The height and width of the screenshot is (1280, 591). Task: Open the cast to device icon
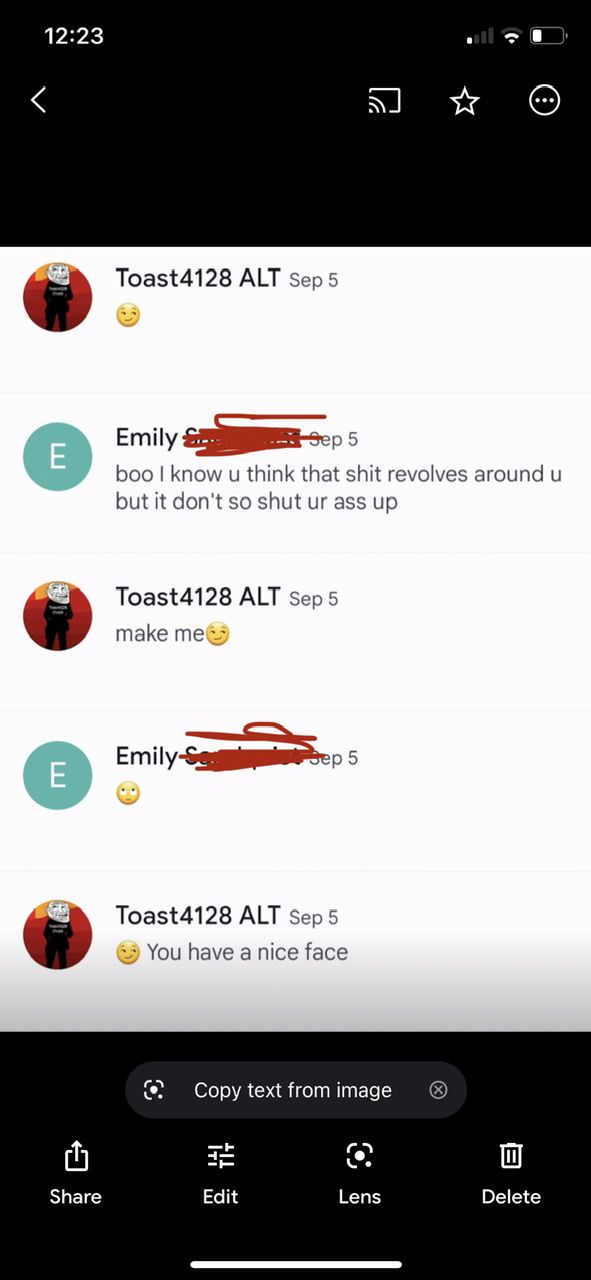tap(385, 100)
